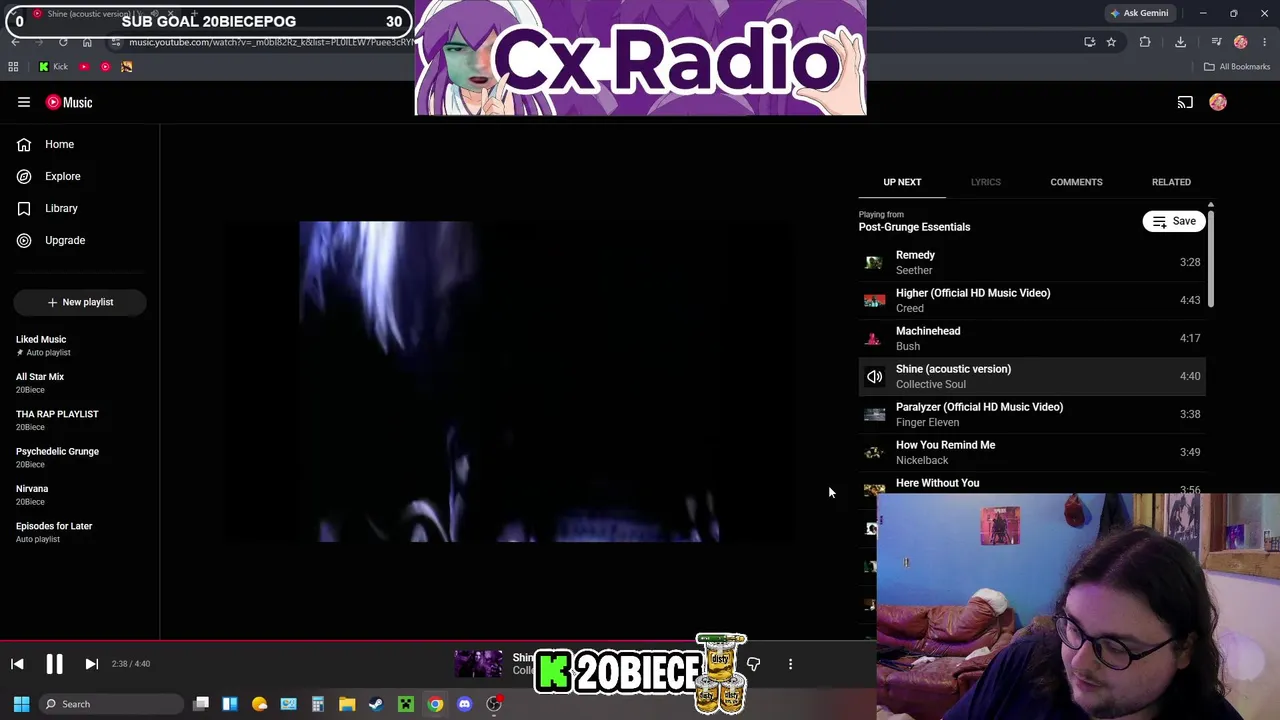This screenshot has width=1280, height=720.
Task: Open OBS Studio from the taskbar
Action: coord(494,704)
